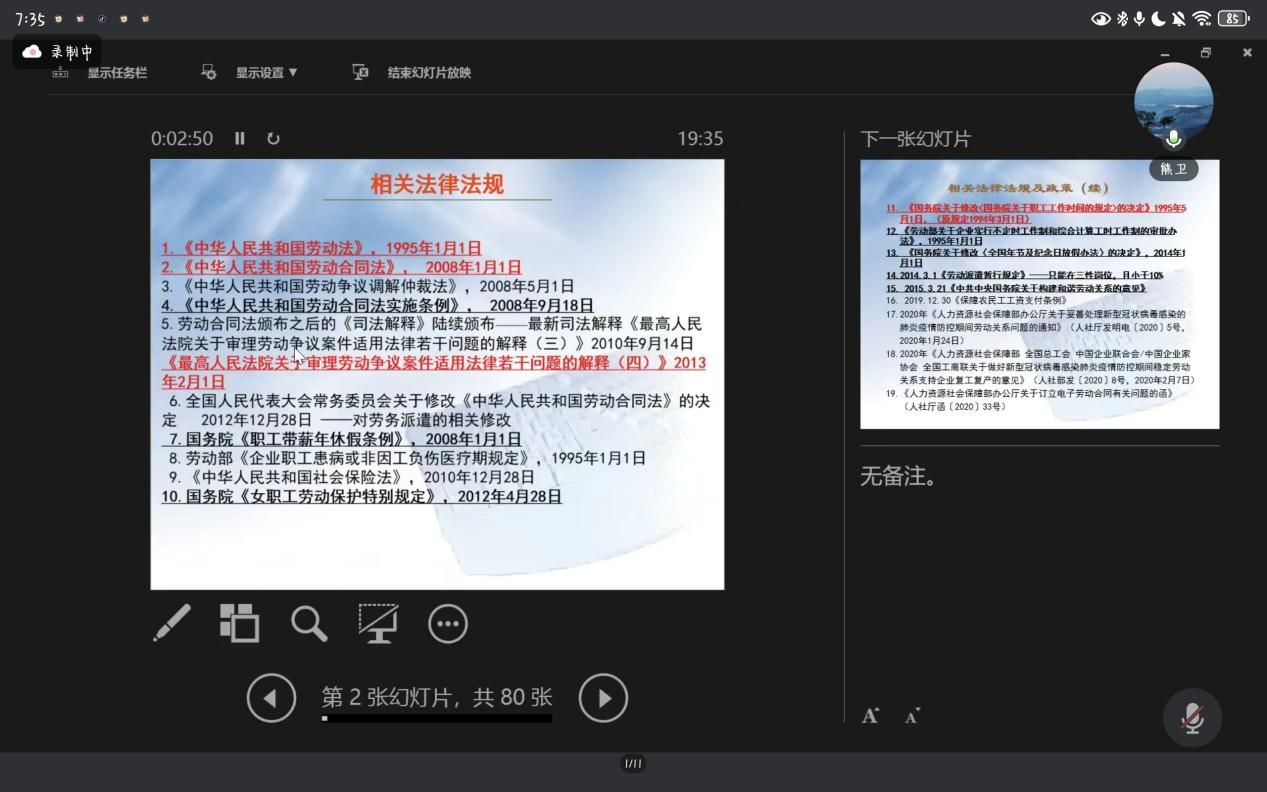Click 显示任务栏 in the top bar
1267x792 pixels.
click(x=116, y=73)
